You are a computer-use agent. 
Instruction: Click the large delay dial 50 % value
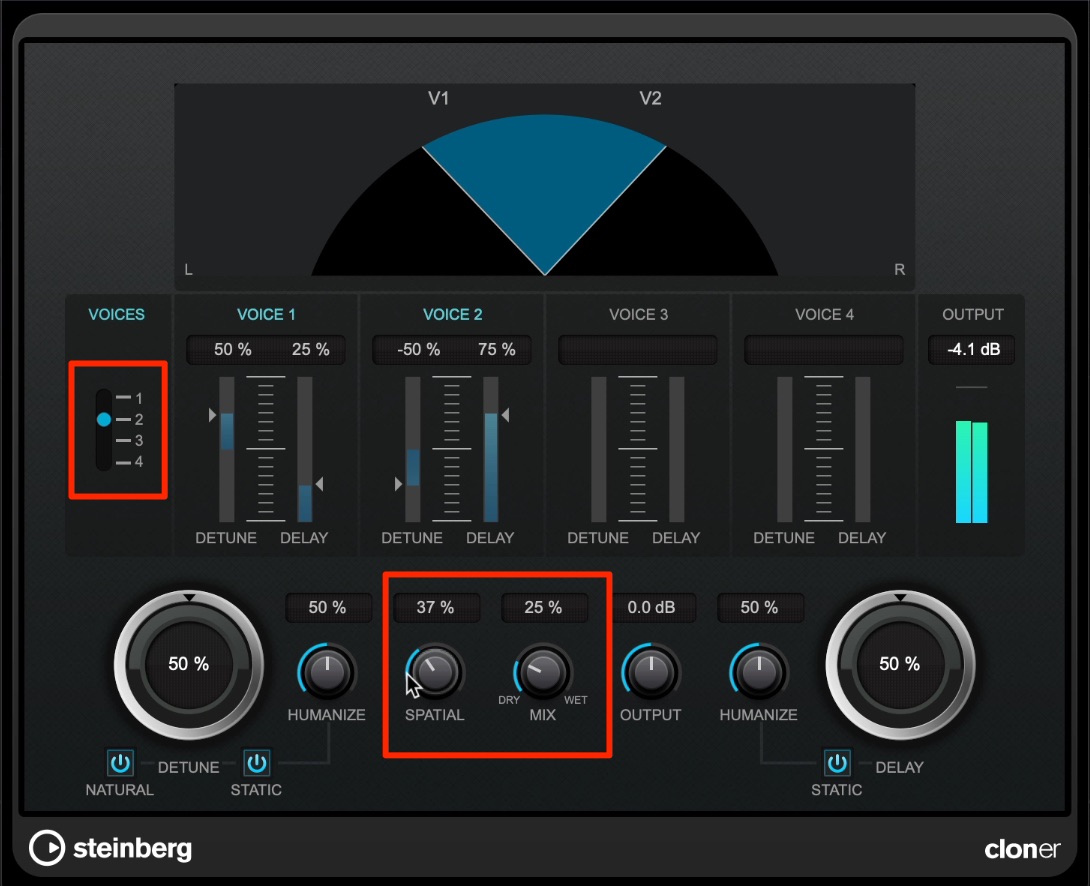pos(900,664)
